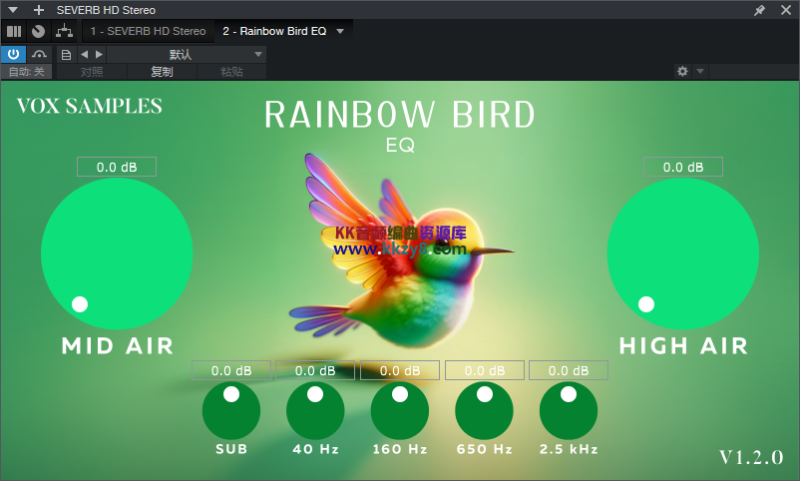Click the macro knob icon in the header
Viewport: 800px width, 481px height.
point(38,32)
